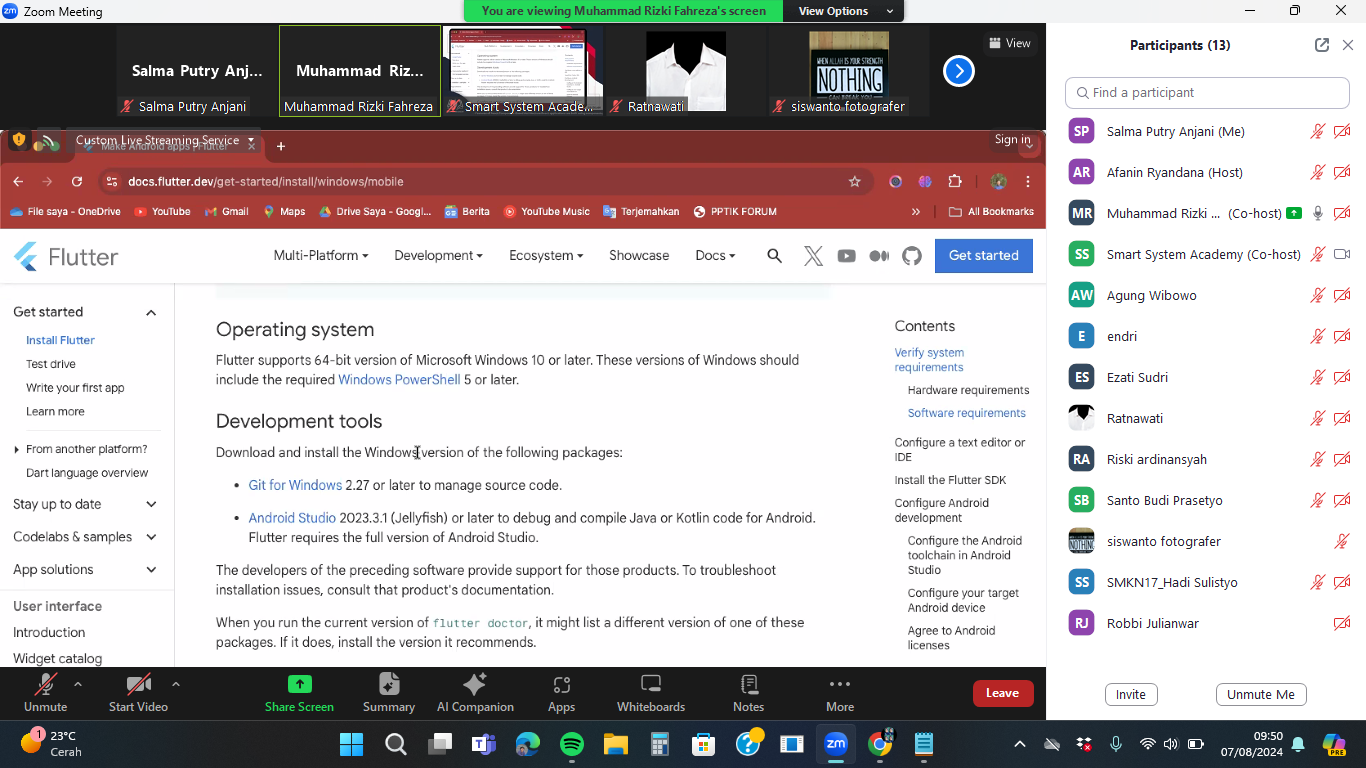Open Windows Start menu
Viewport: 1366px width, 768px height.
pyautogui.click(x=351, y=744)
